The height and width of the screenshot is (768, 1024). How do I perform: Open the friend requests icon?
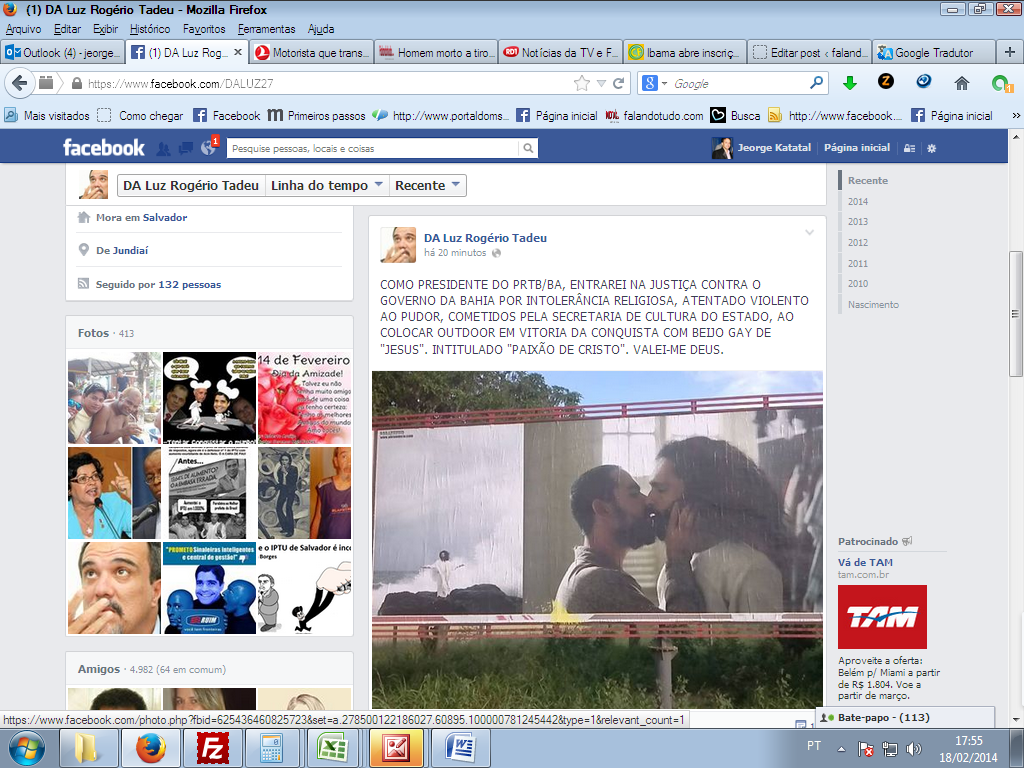164,148
